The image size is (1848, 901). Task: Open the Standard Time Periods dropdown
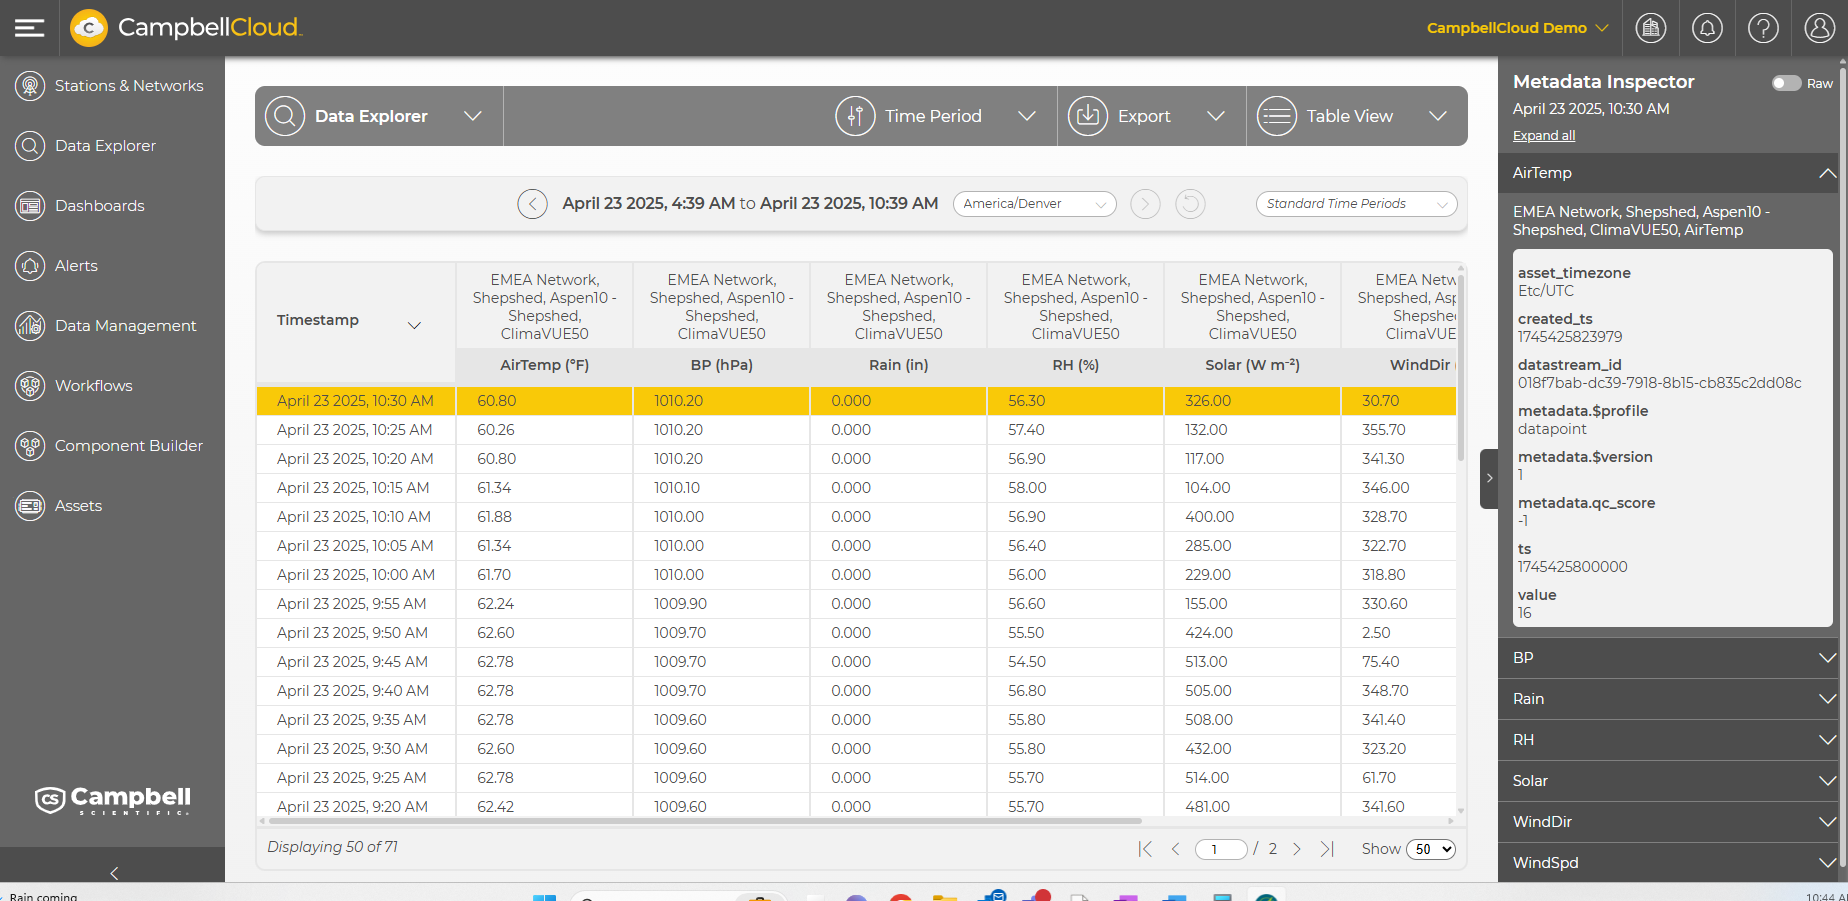[x=1356, y=204]
